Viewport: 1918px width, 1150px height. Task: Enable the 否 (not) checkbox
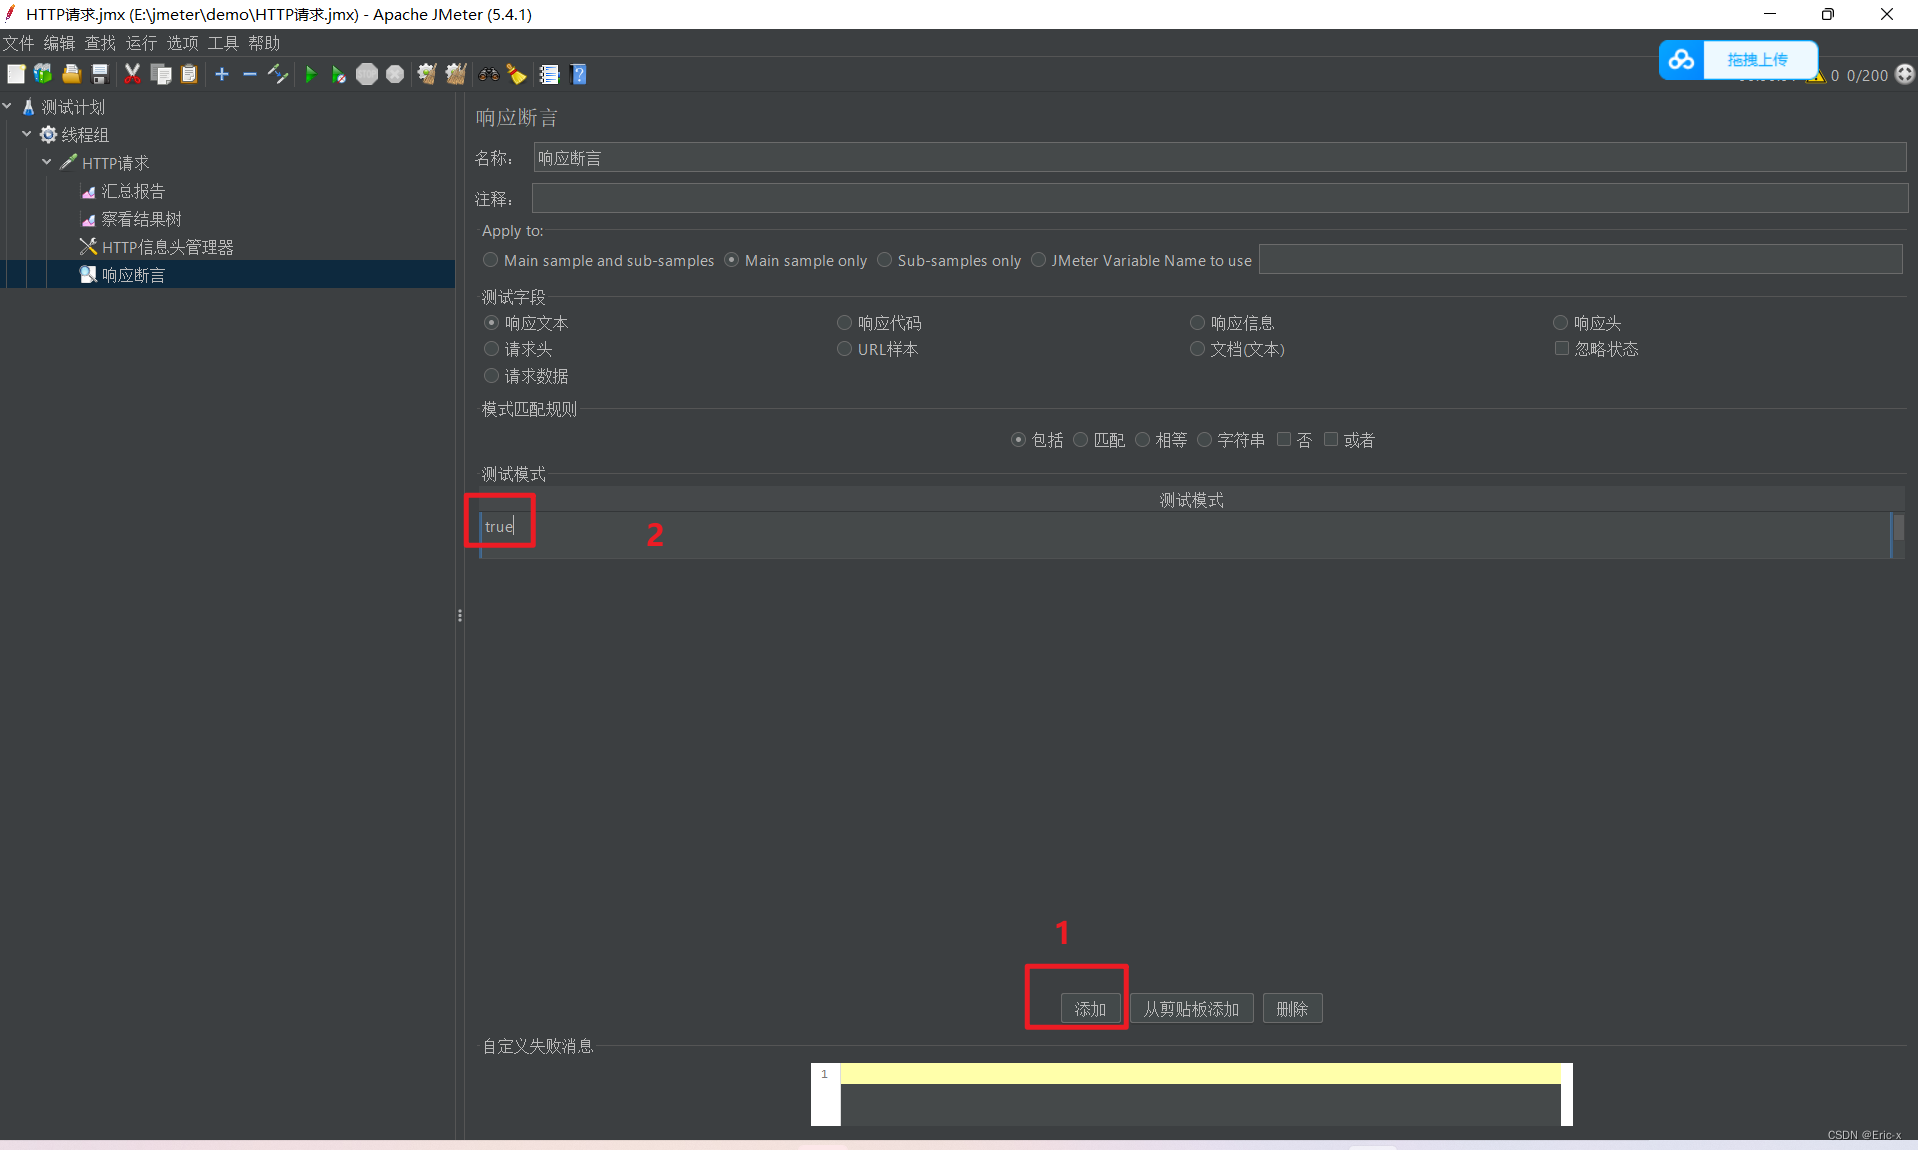pos(1283,439)
